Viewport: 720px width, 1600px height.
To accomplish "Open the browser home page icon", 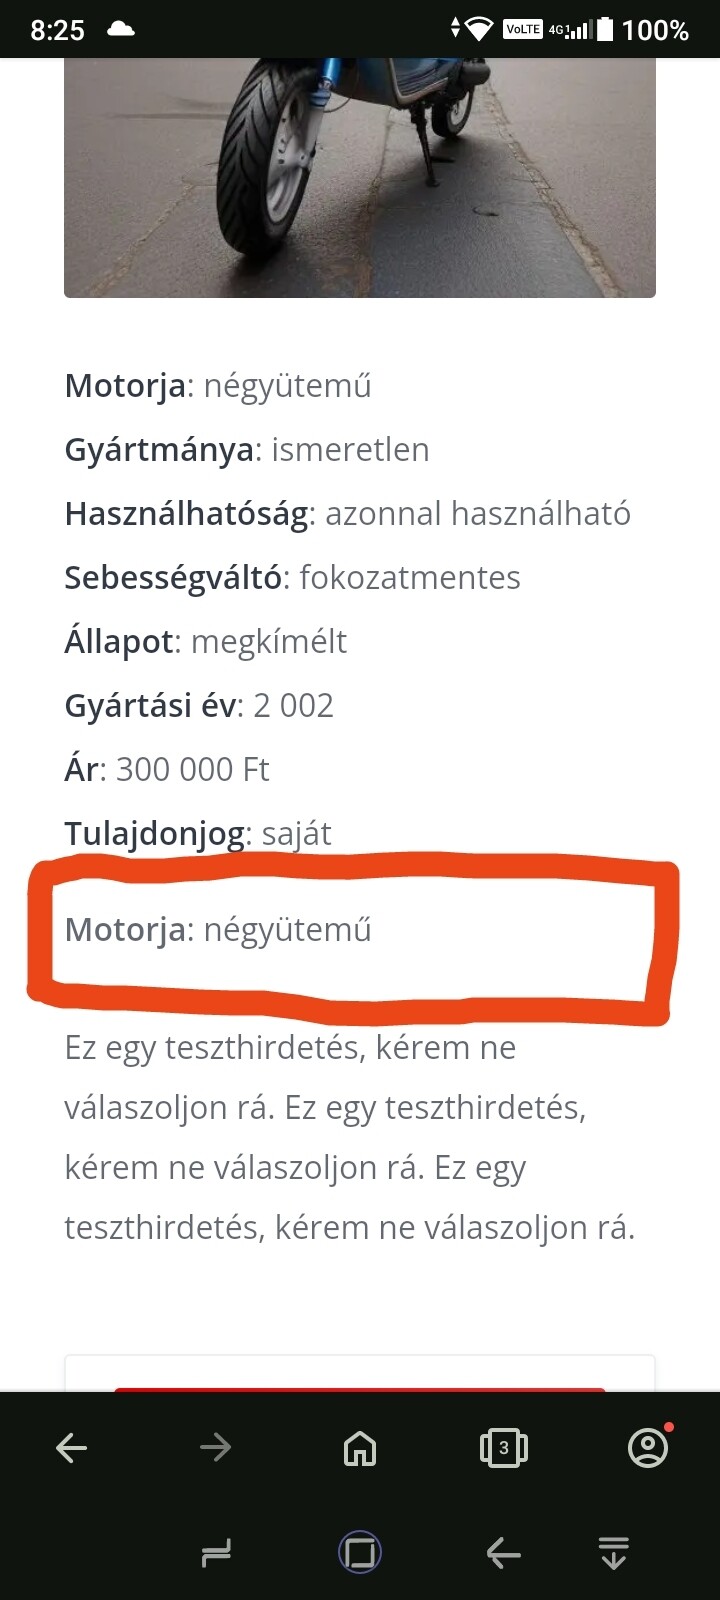I will point(360,1447).
